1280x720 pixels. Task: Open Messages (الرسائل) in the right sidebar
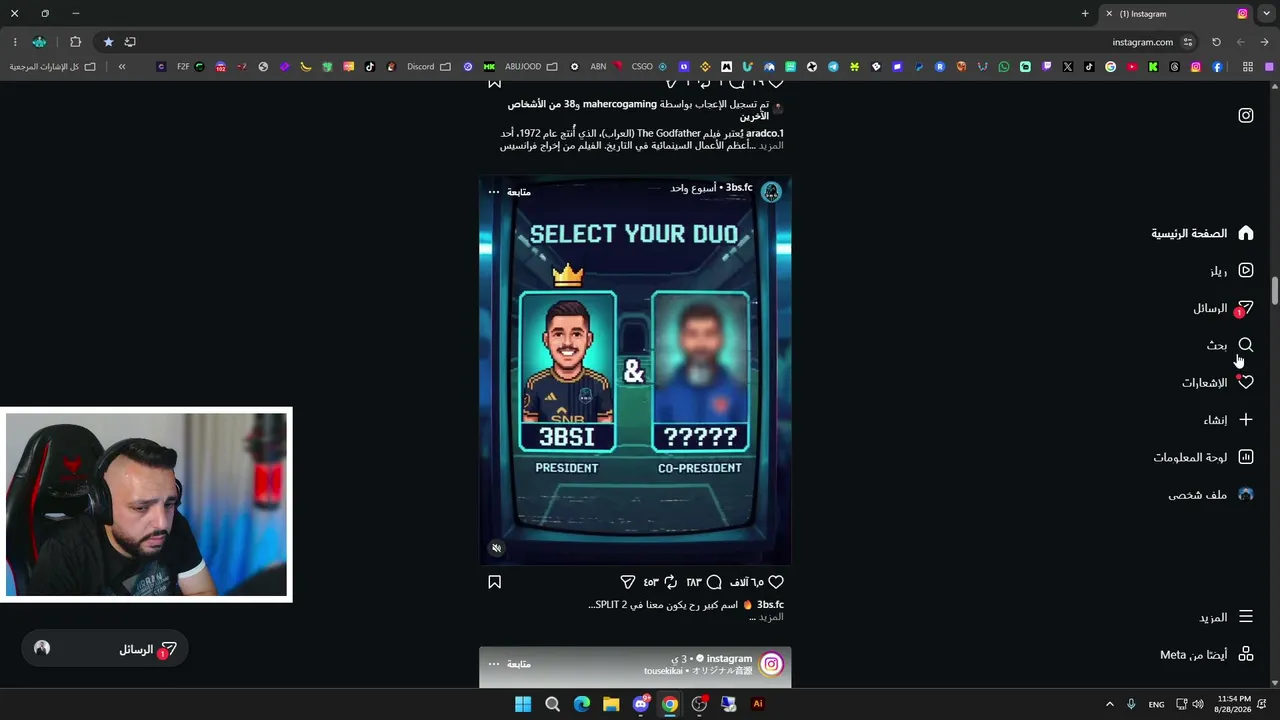(1223, 308)
